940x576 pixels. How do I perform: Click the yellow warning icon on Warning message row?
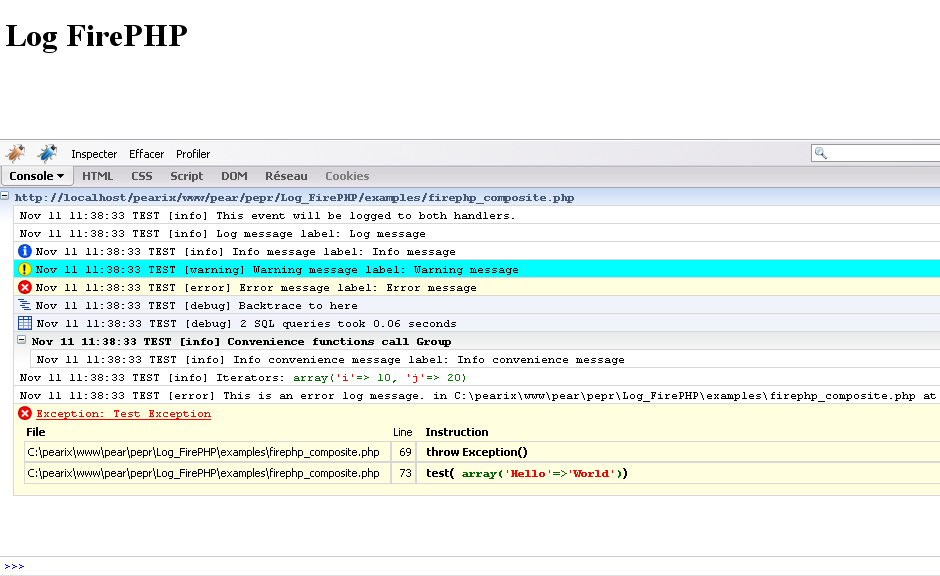click(25, 269)
